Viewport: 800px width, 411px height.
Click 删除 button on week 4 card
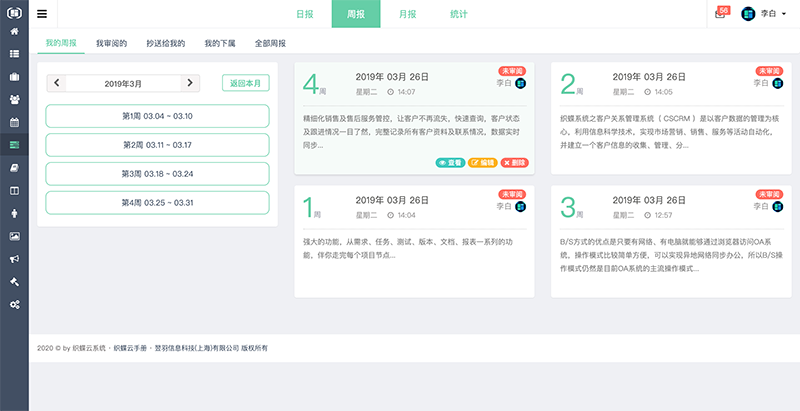point(514,163)
